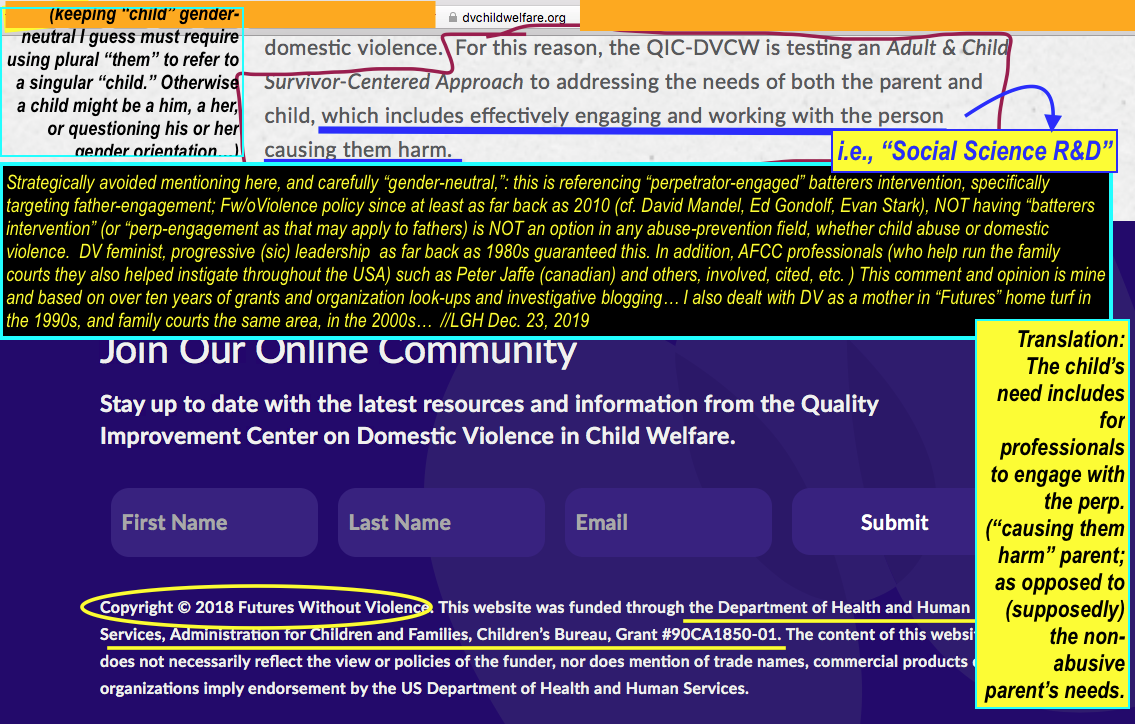
Task: Click the "Join Our Online Community" heading
Action: click(x=338, y=351)
